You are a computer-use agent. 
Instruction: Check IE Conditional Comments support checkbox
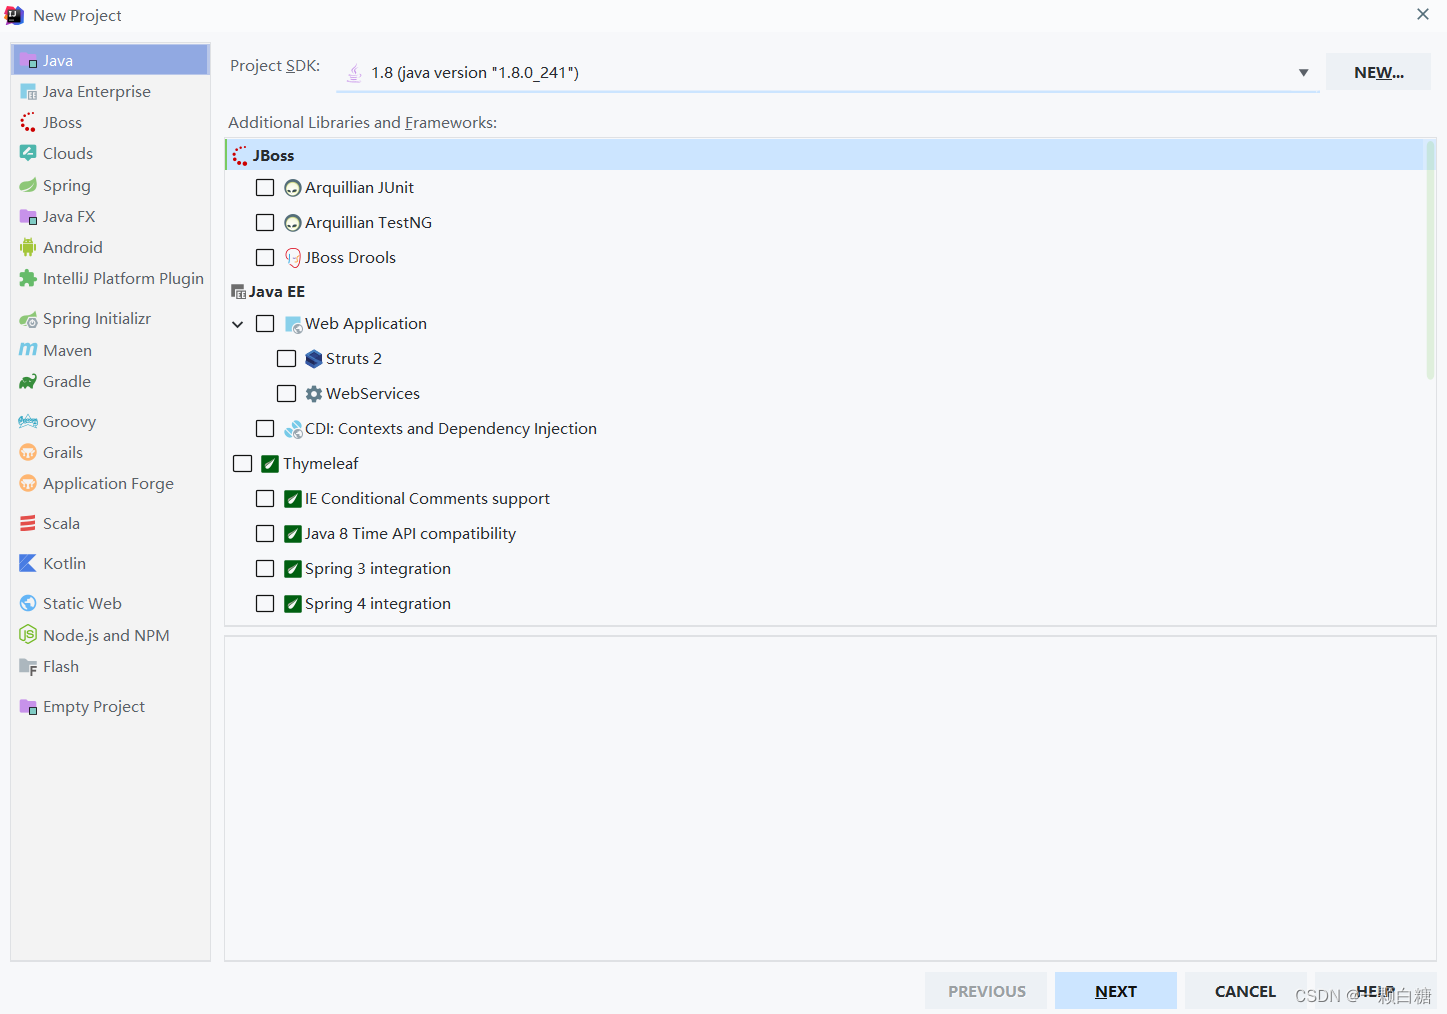coord(265,499)
